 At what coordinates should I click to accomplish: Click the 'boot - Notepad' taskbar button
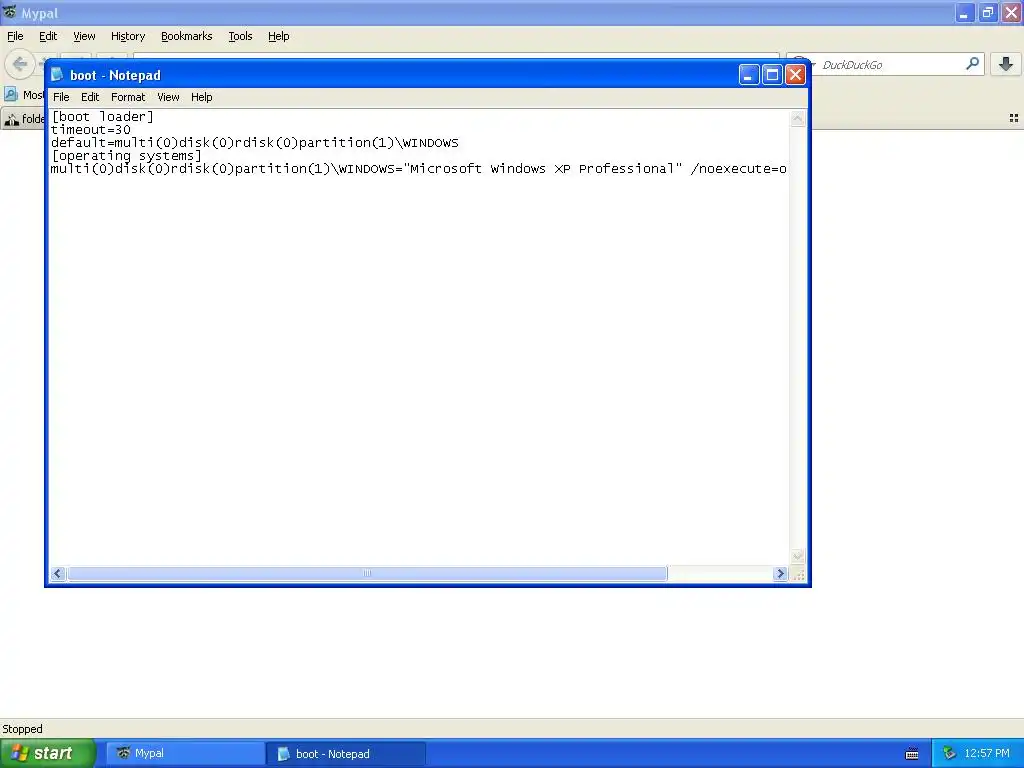(x=346, y=754)
